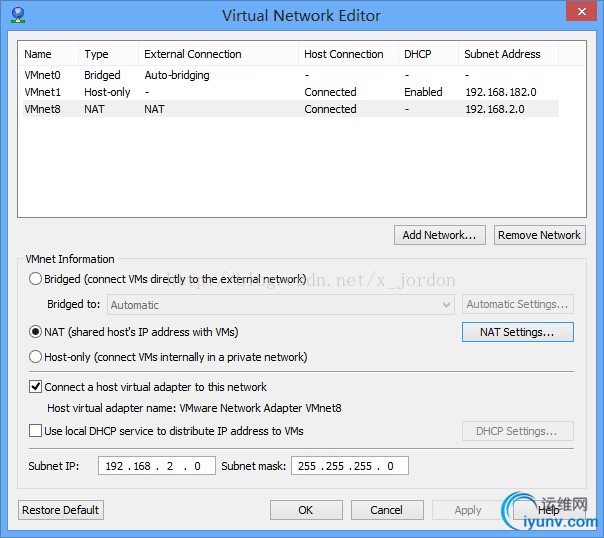Click the Virtual Network Editor title bar icon
Image resolution: width=604 pixels, height=538 pixels.
18,15
